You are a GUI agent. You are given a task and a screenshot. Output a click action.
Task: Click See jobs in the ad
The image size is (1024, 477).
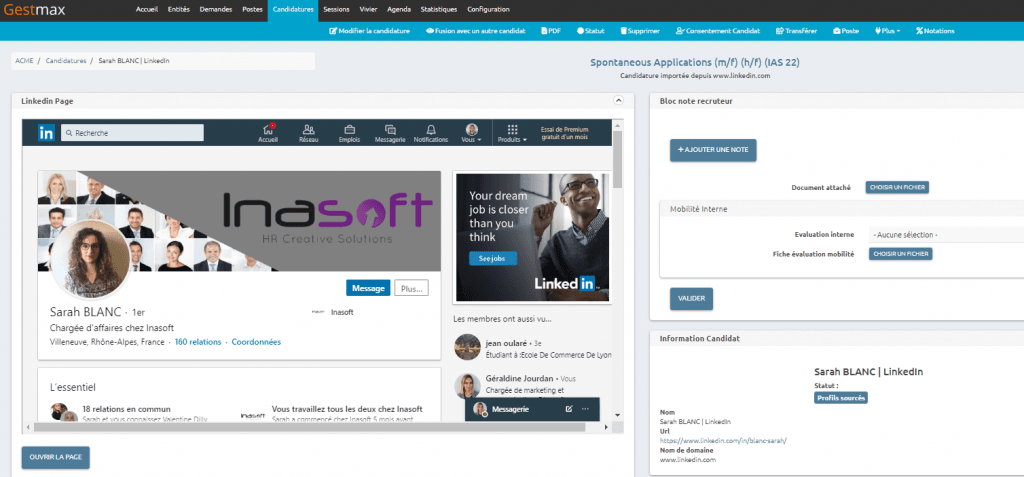pyautogui.click(x=492, y=259)
